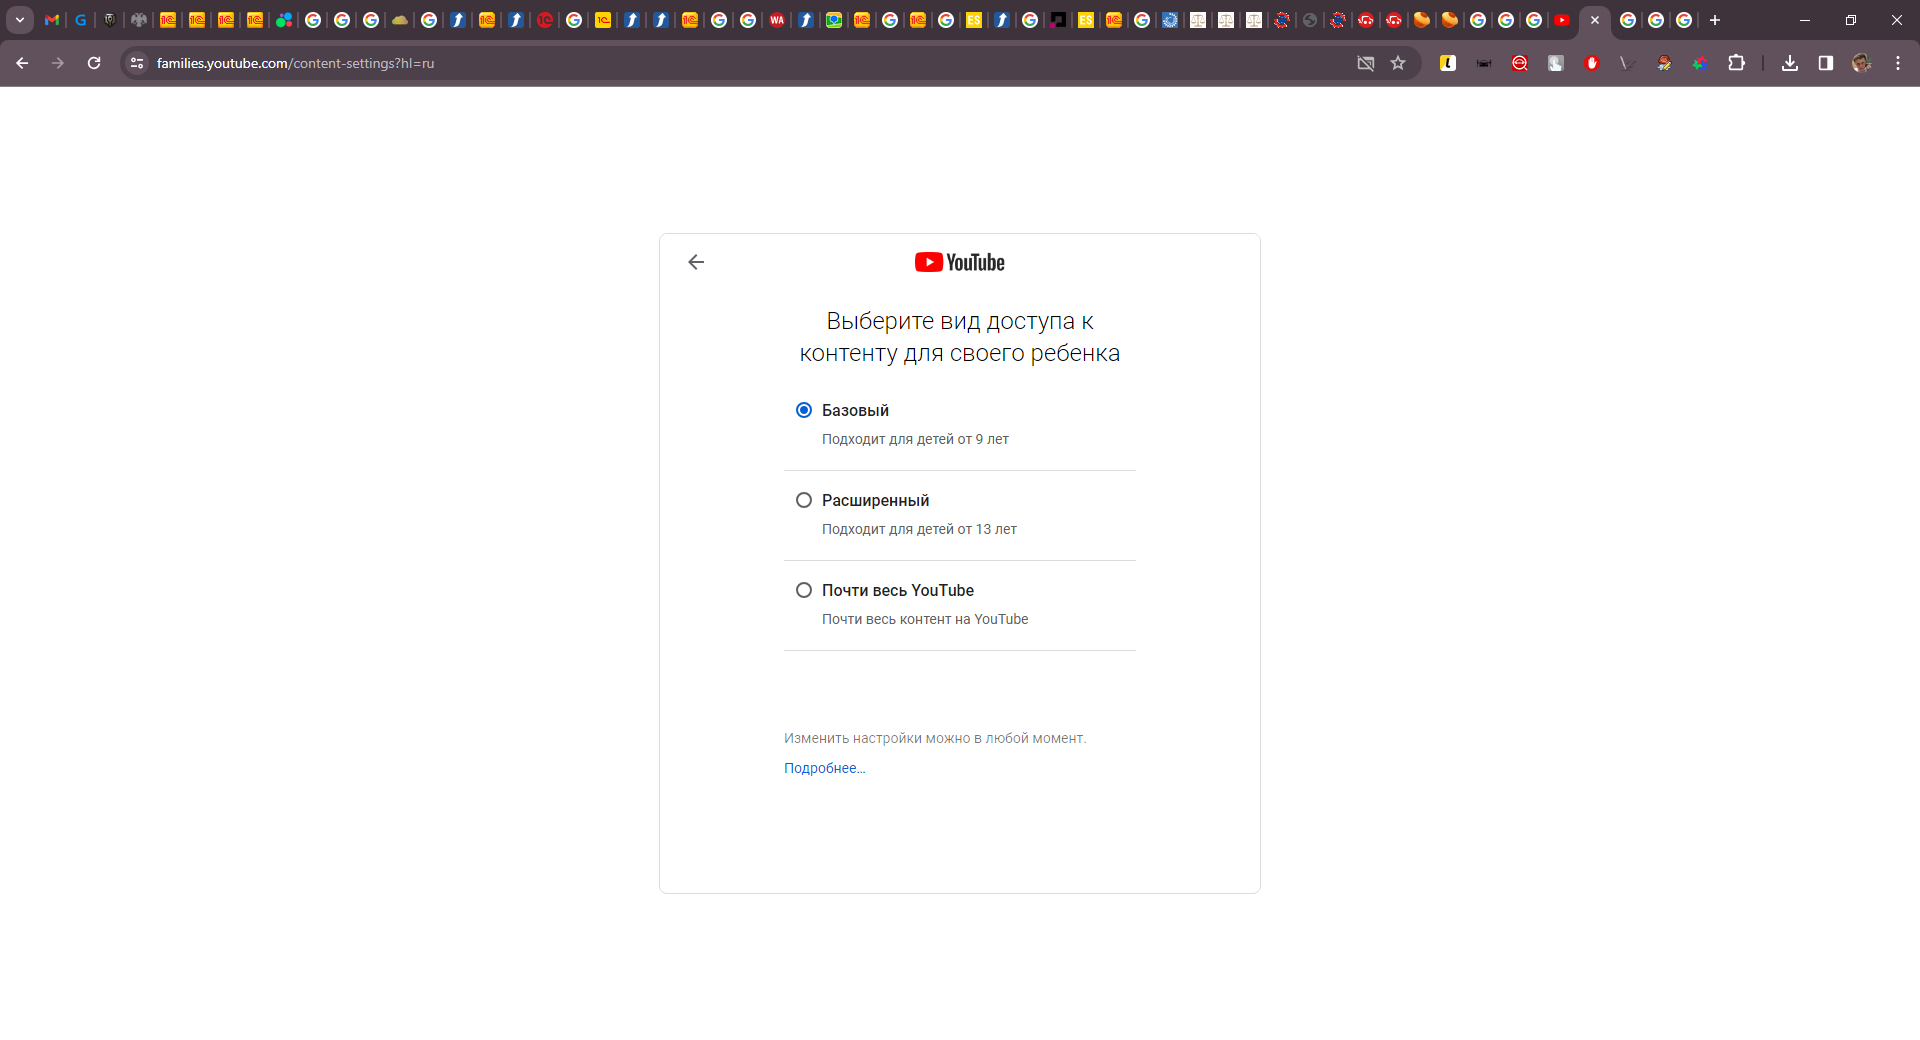Viewport: 1920px width, 1040px height.
Task: Select the Базовый access option
Action: coord(804,410)
